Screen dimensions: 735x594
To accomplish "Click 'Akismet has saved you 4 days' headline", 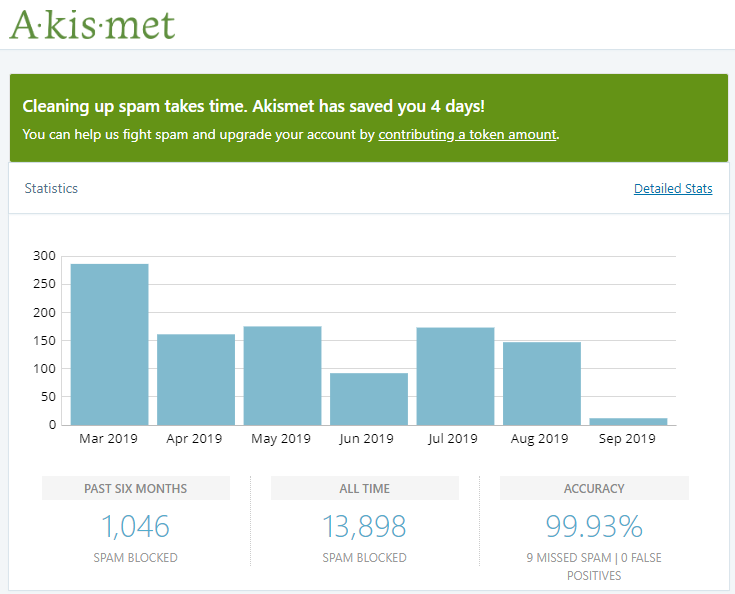I will (x=368, y=106).
